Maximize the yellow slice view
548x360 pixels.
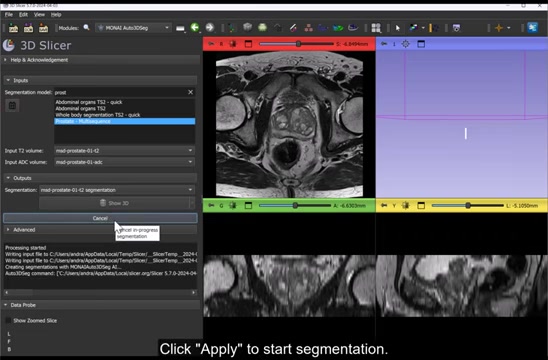(421, 206)
